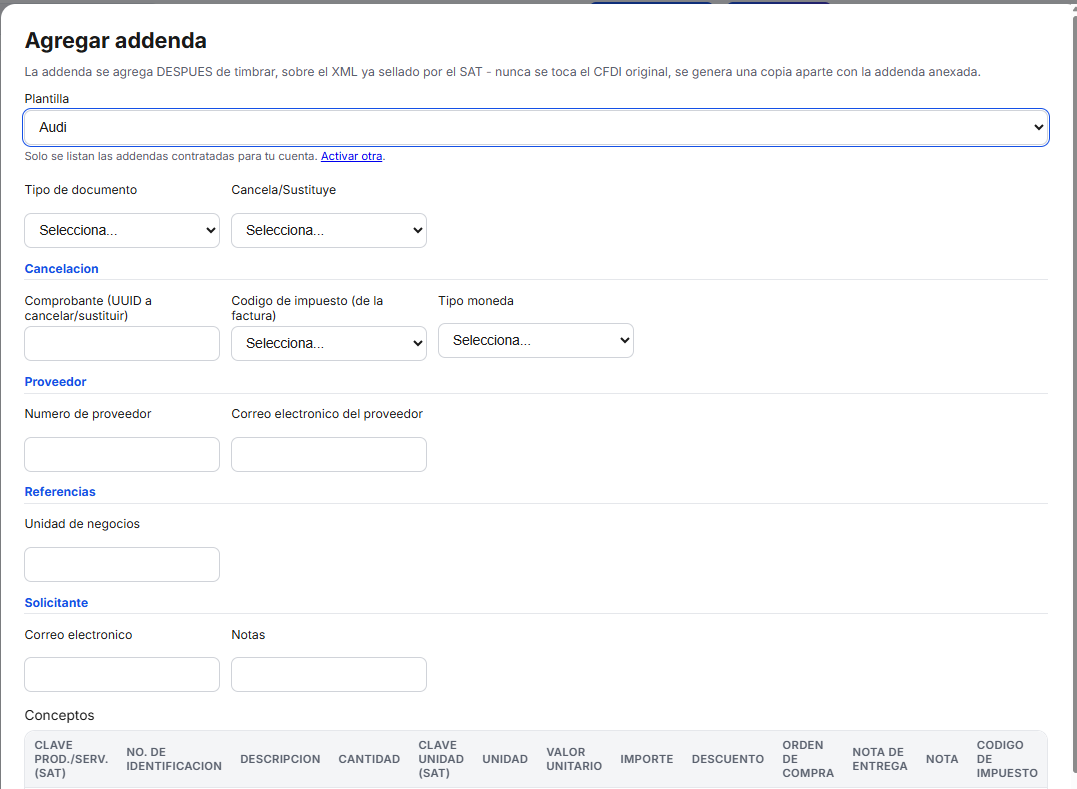Click the NOTA column header
This screenshot has height=789, width=1077.
click(942, 759)
